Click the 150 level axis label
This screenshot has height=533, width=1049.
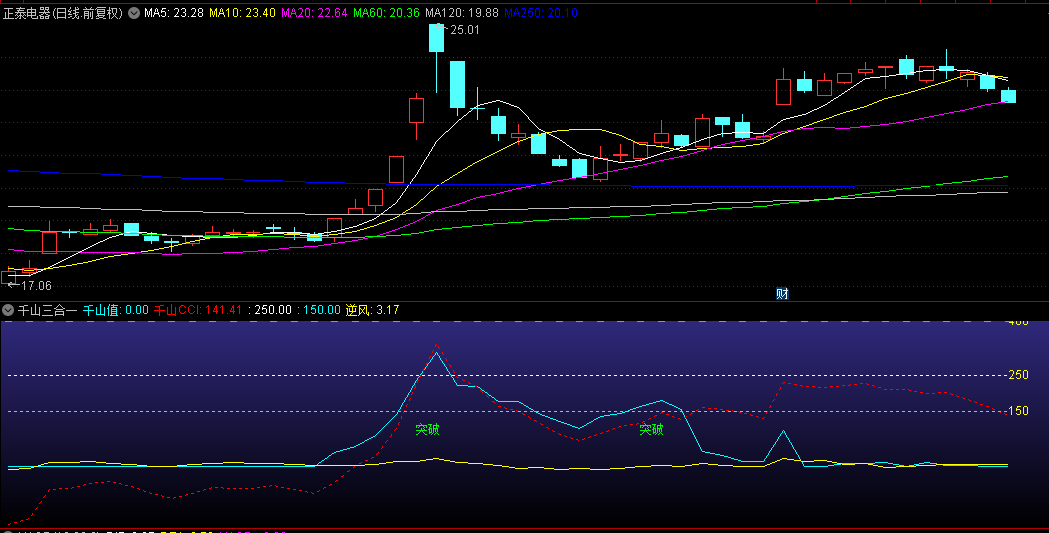1018,411
